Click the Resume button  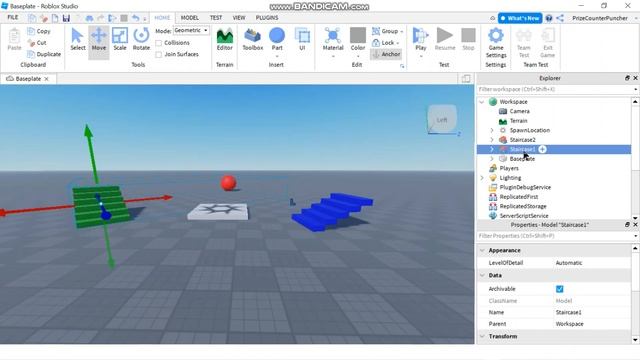pos(444,40)
